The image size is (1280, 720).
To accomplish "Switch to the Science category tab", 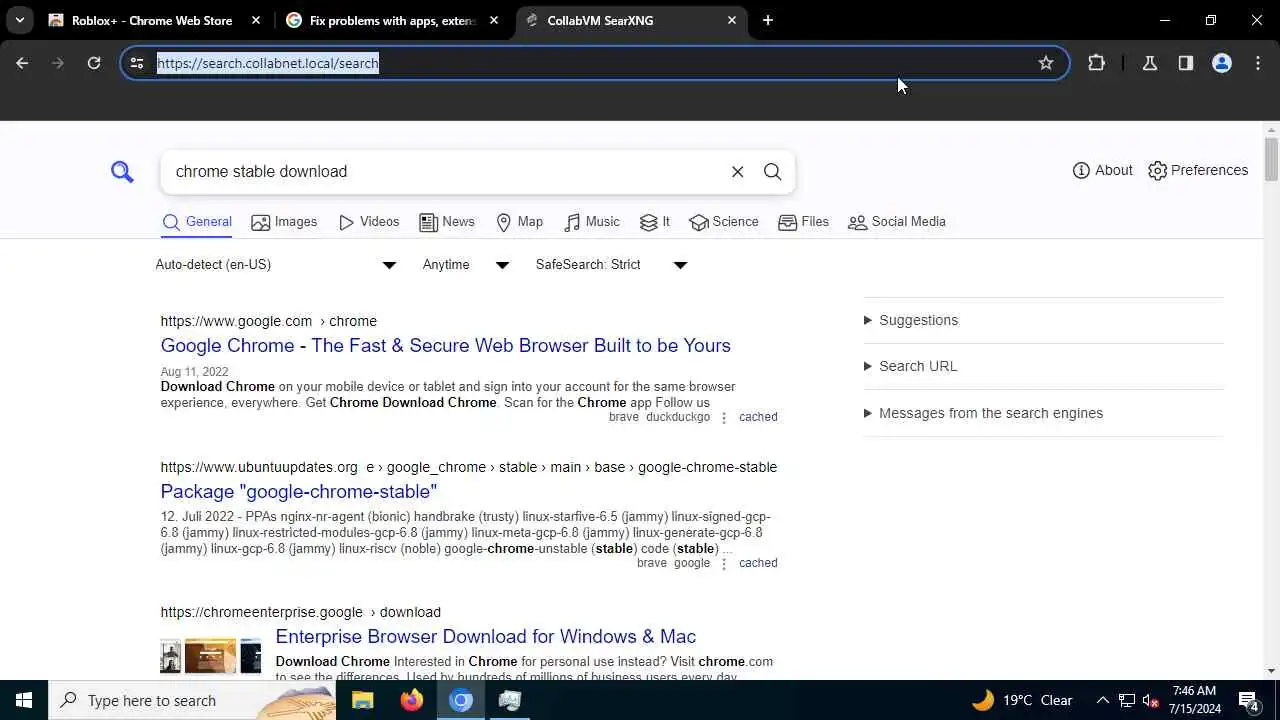I will click(x=724, y=222).
